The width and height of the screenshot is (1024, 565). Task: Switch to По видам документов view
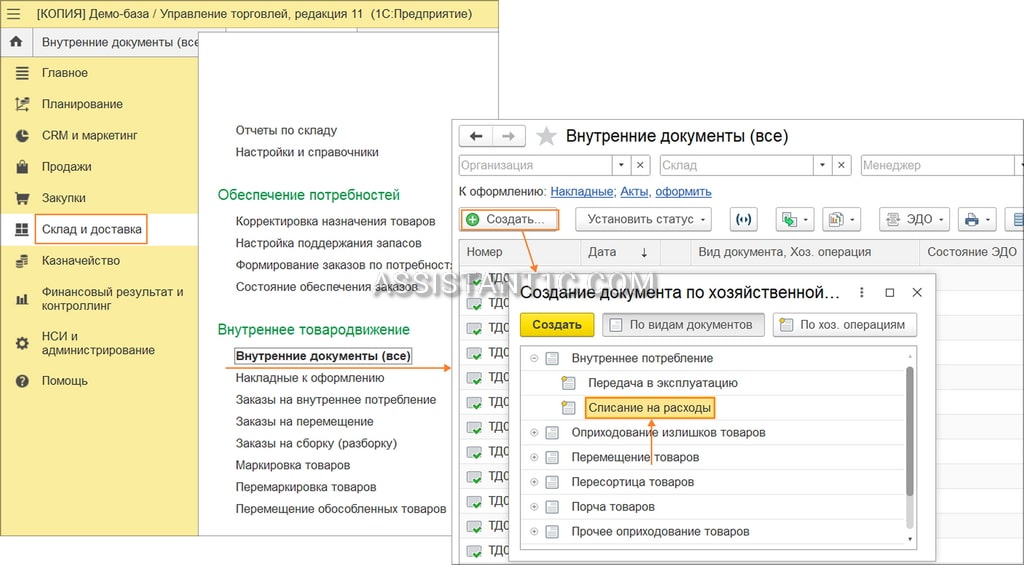pos(683,325)
